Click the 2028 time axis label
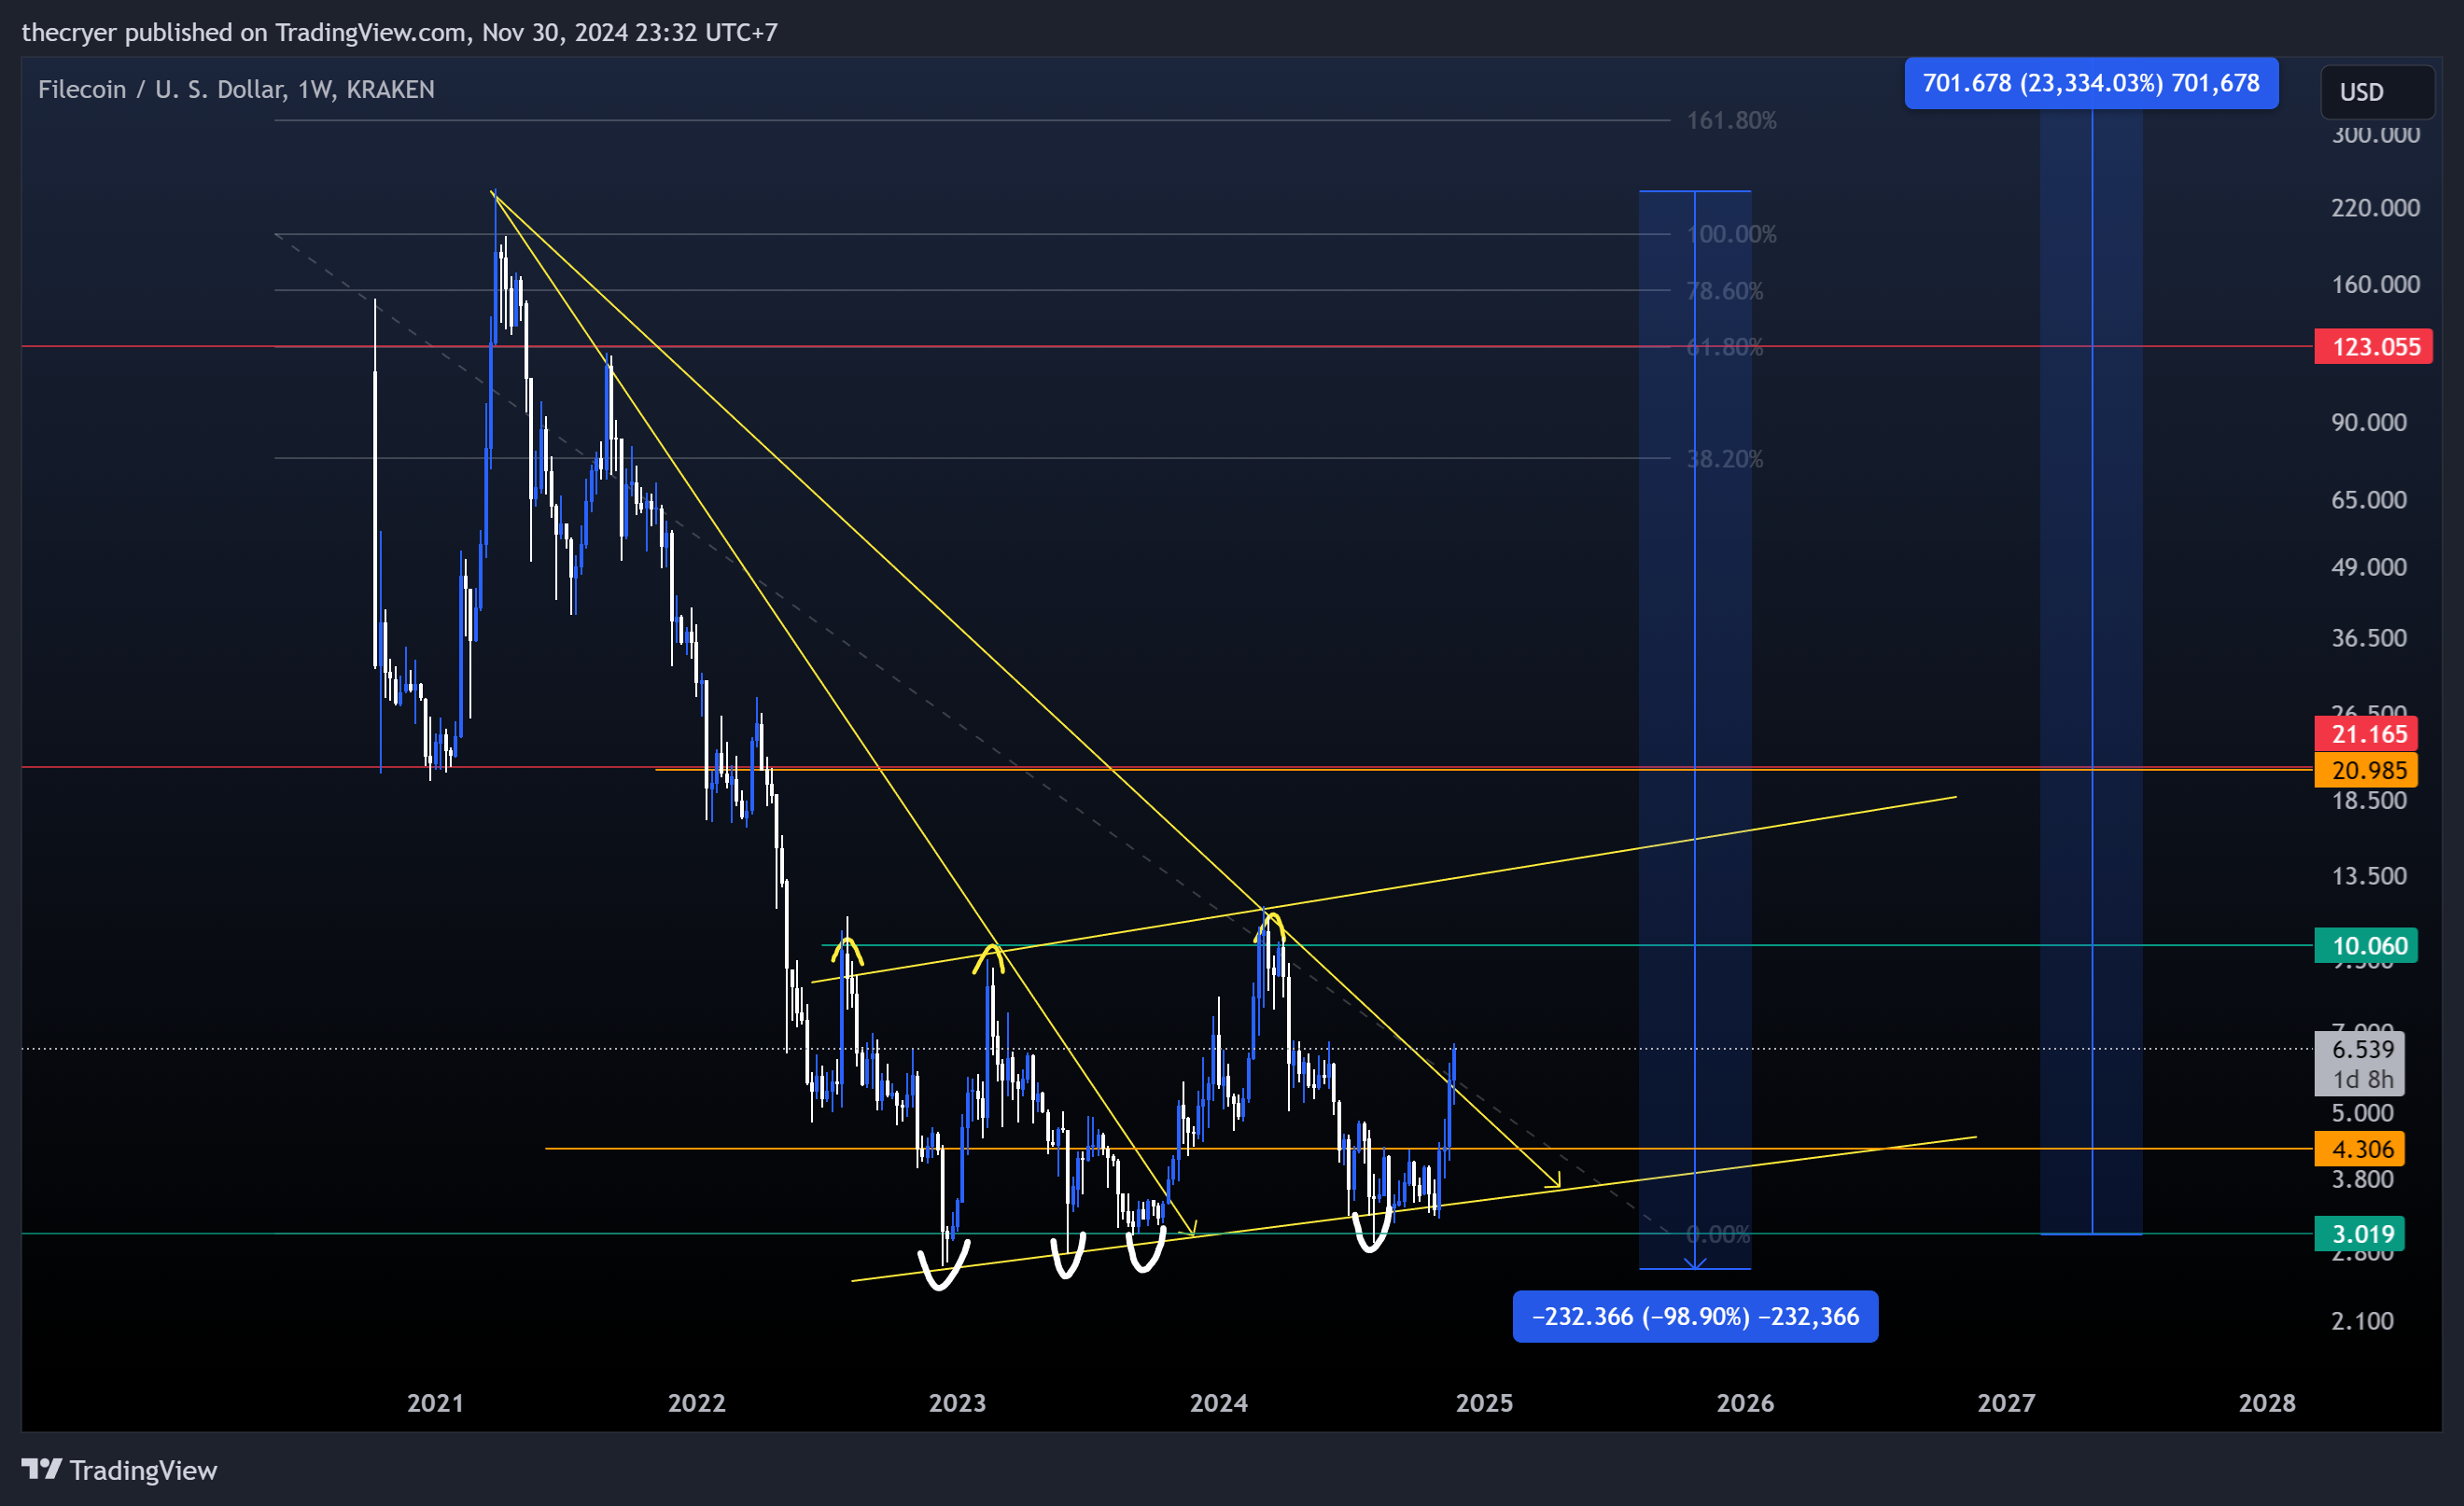 tap(2267, 1403)
